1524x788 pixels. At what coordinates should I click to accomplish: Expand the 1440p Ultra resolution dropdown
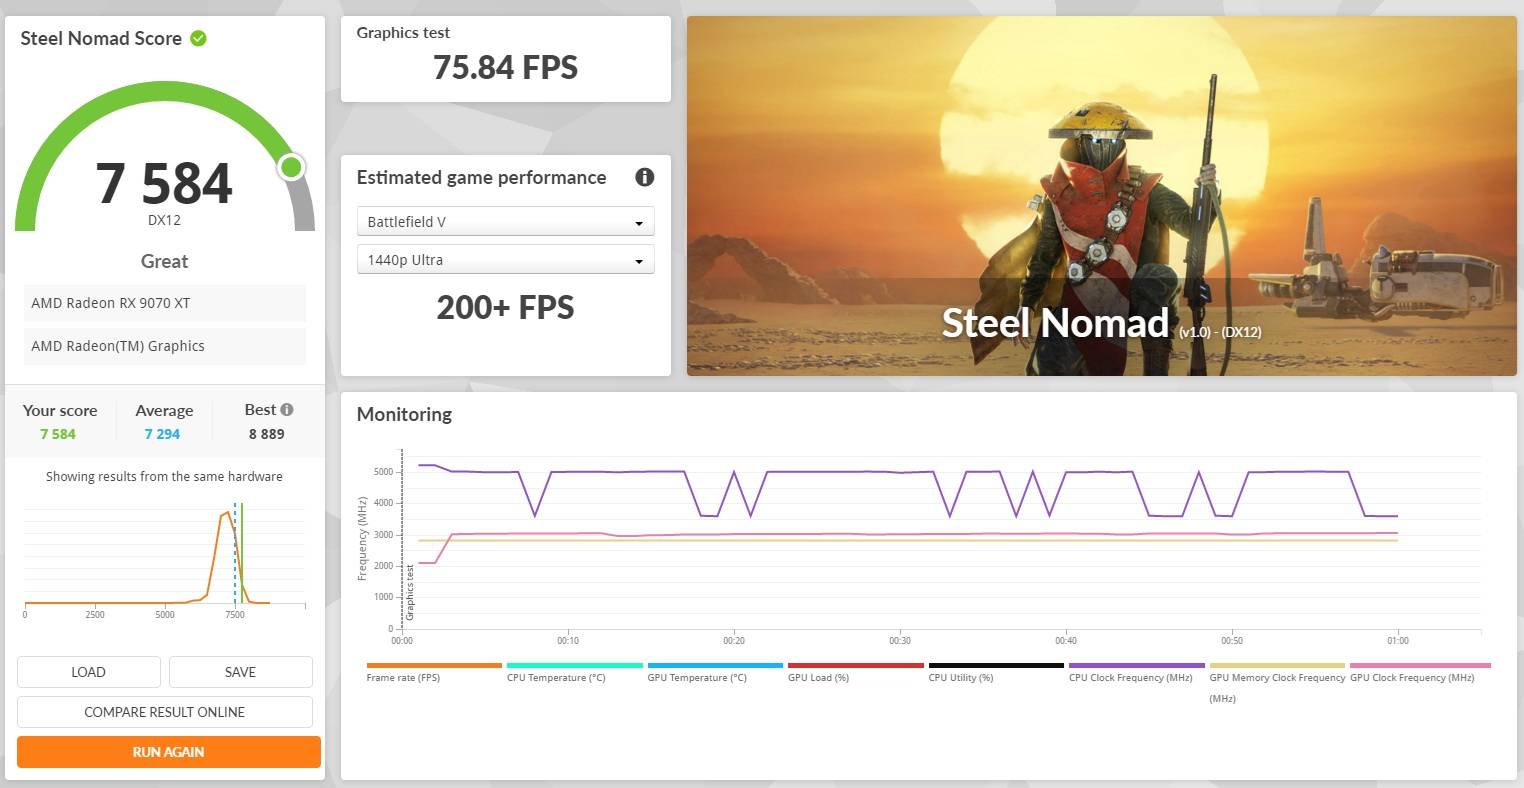pos(505,260)
